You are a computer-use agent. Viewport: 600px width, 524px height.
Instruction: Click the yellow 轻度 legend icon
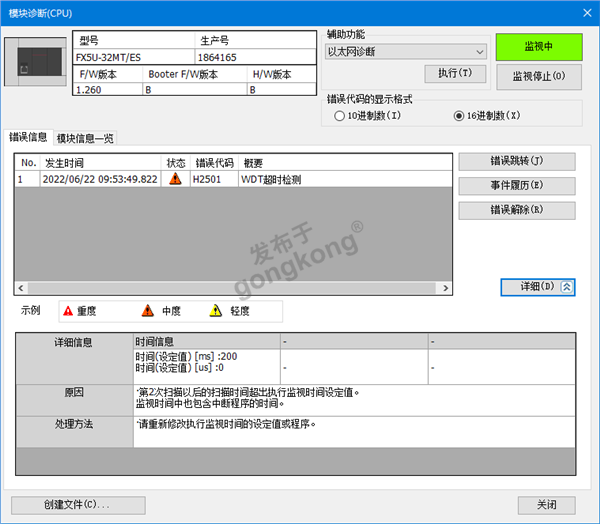point(216,310)
